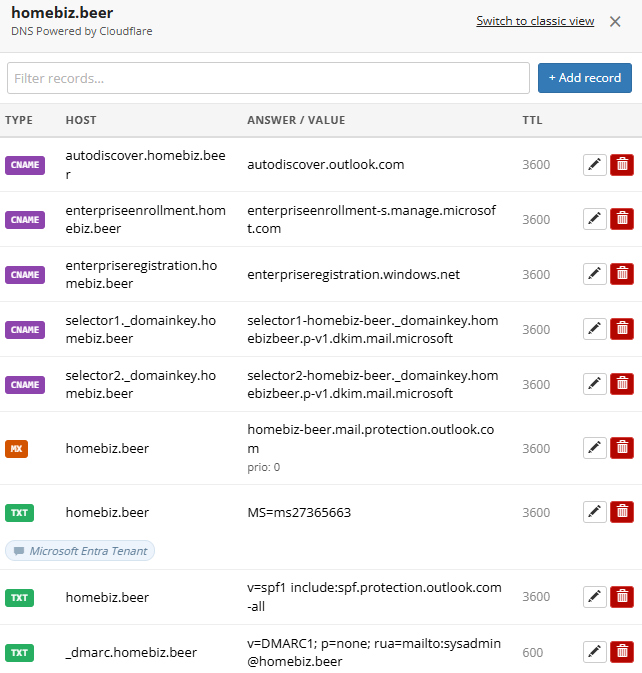Open Switch to classic view link

click(535, 21)
